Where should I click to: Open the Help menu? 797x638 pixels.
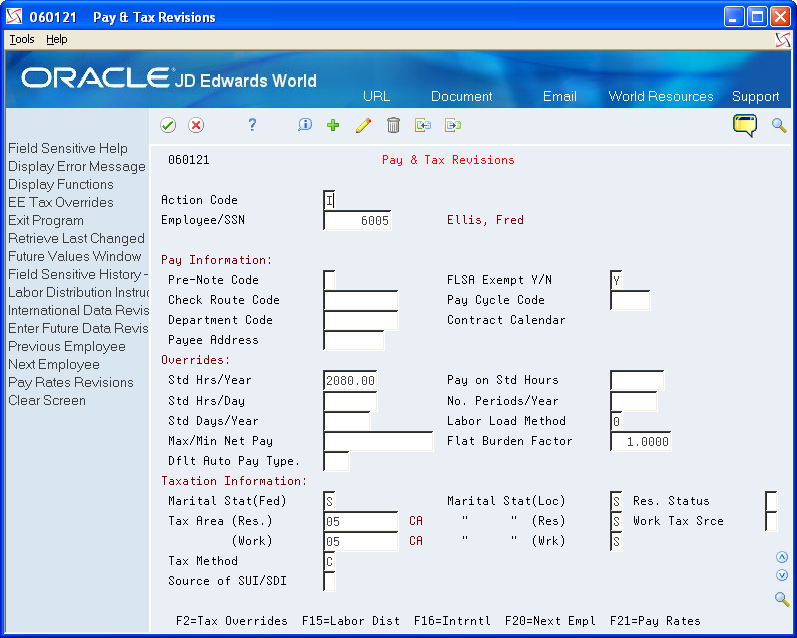coord(56,39)
